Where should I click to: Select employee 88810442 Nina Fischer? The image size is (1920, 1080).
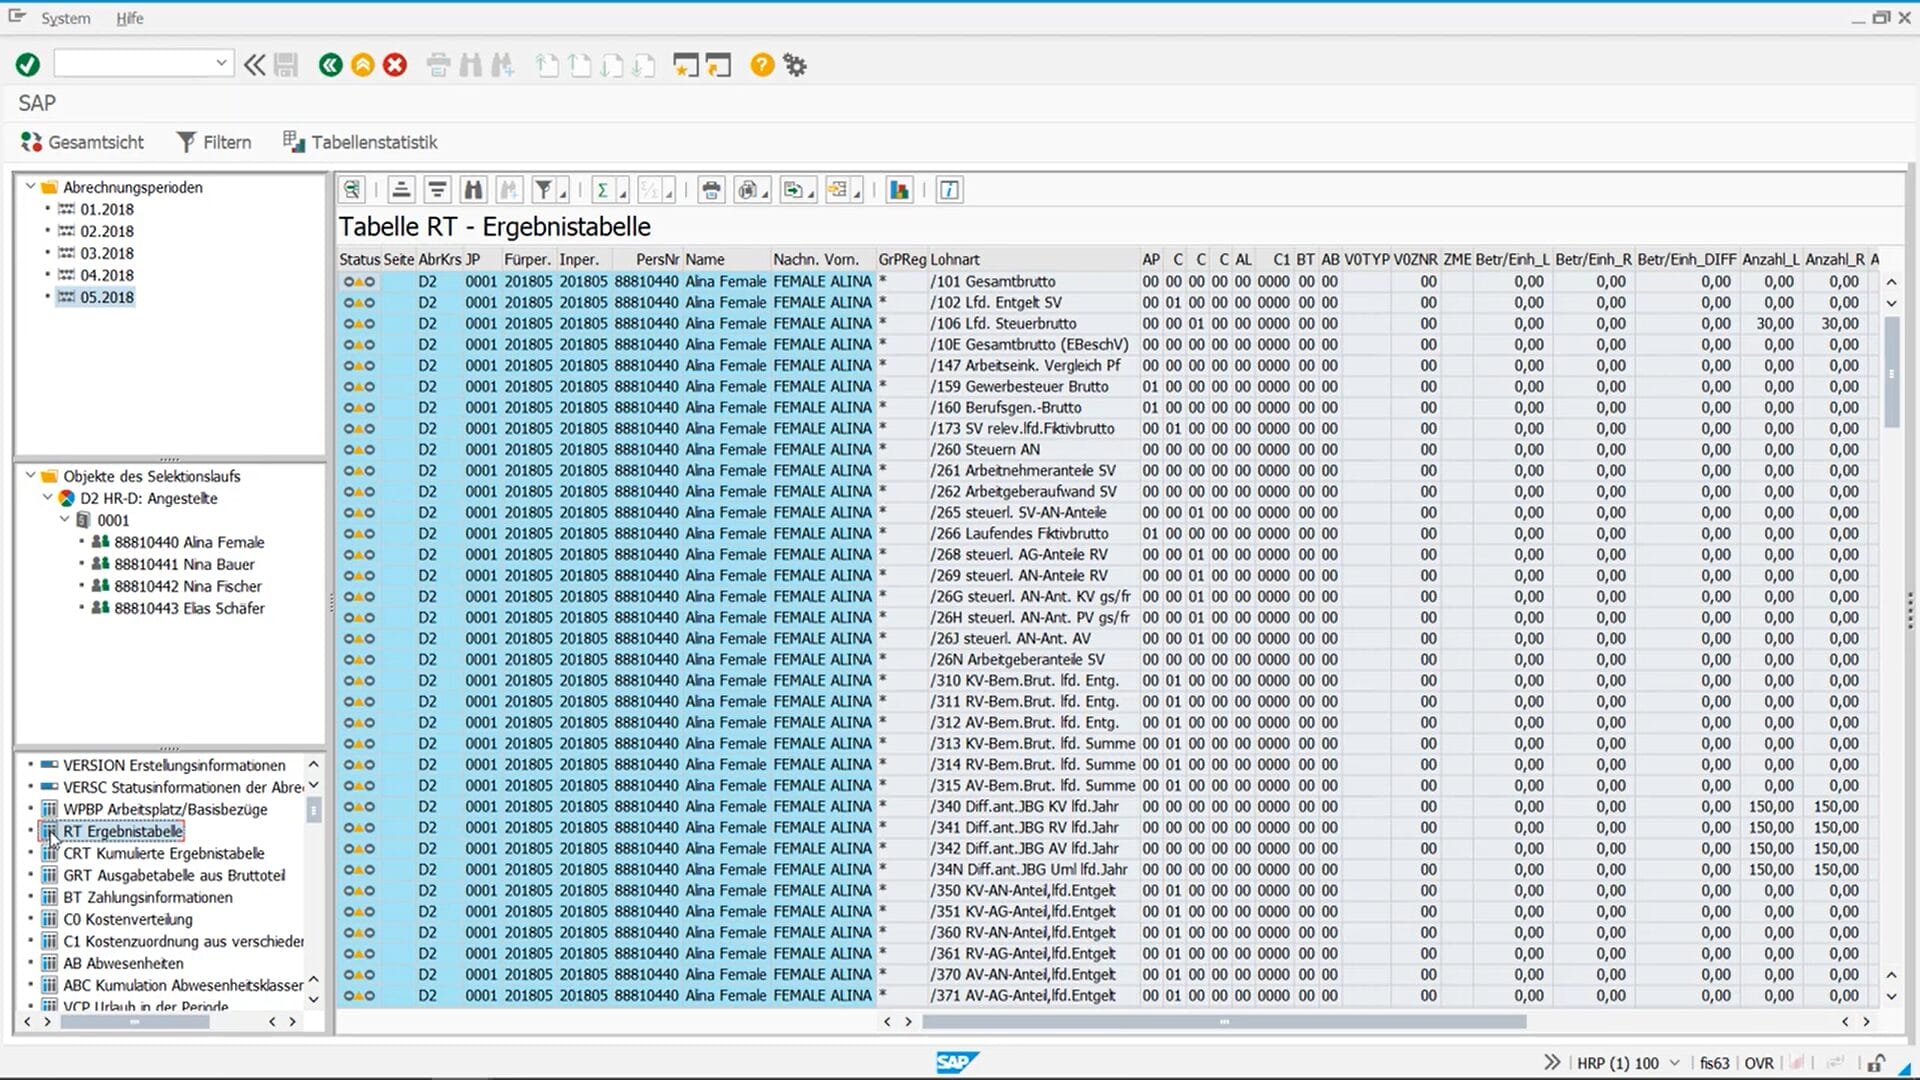188,586
